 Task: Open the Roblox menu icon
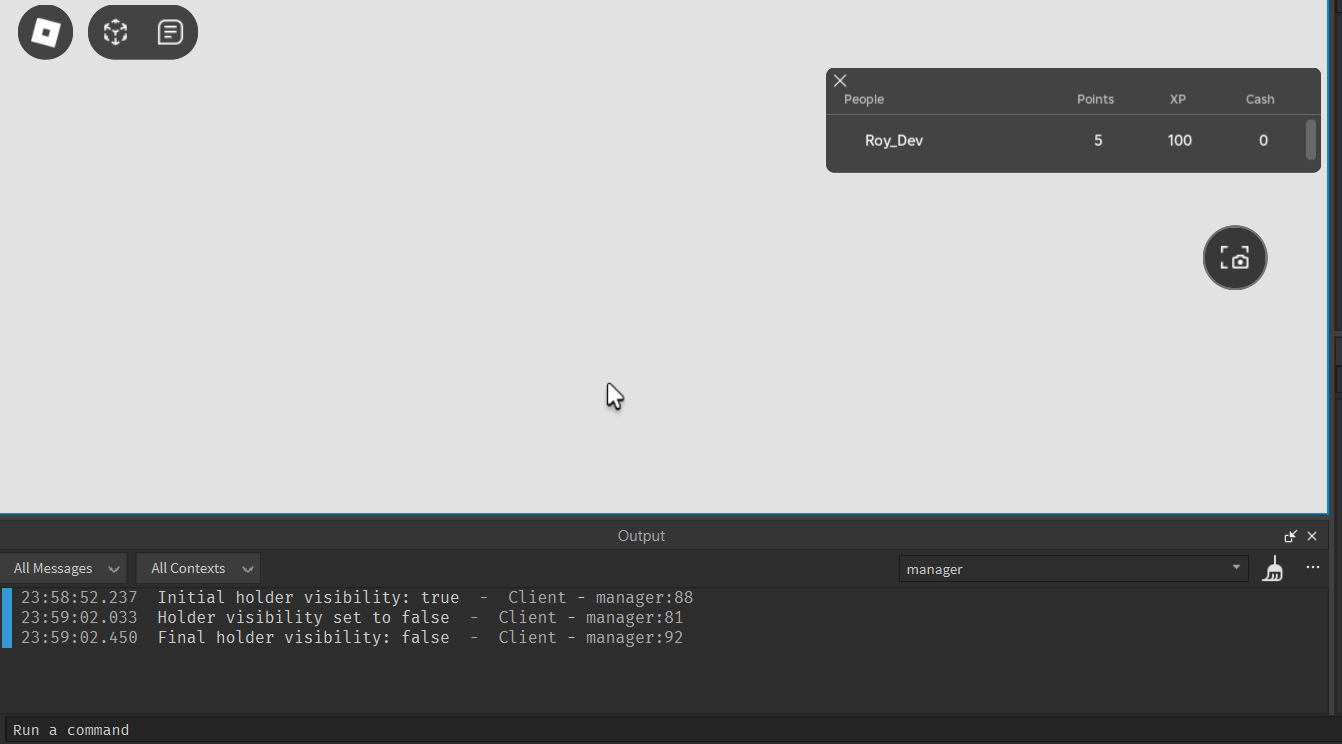44,31
